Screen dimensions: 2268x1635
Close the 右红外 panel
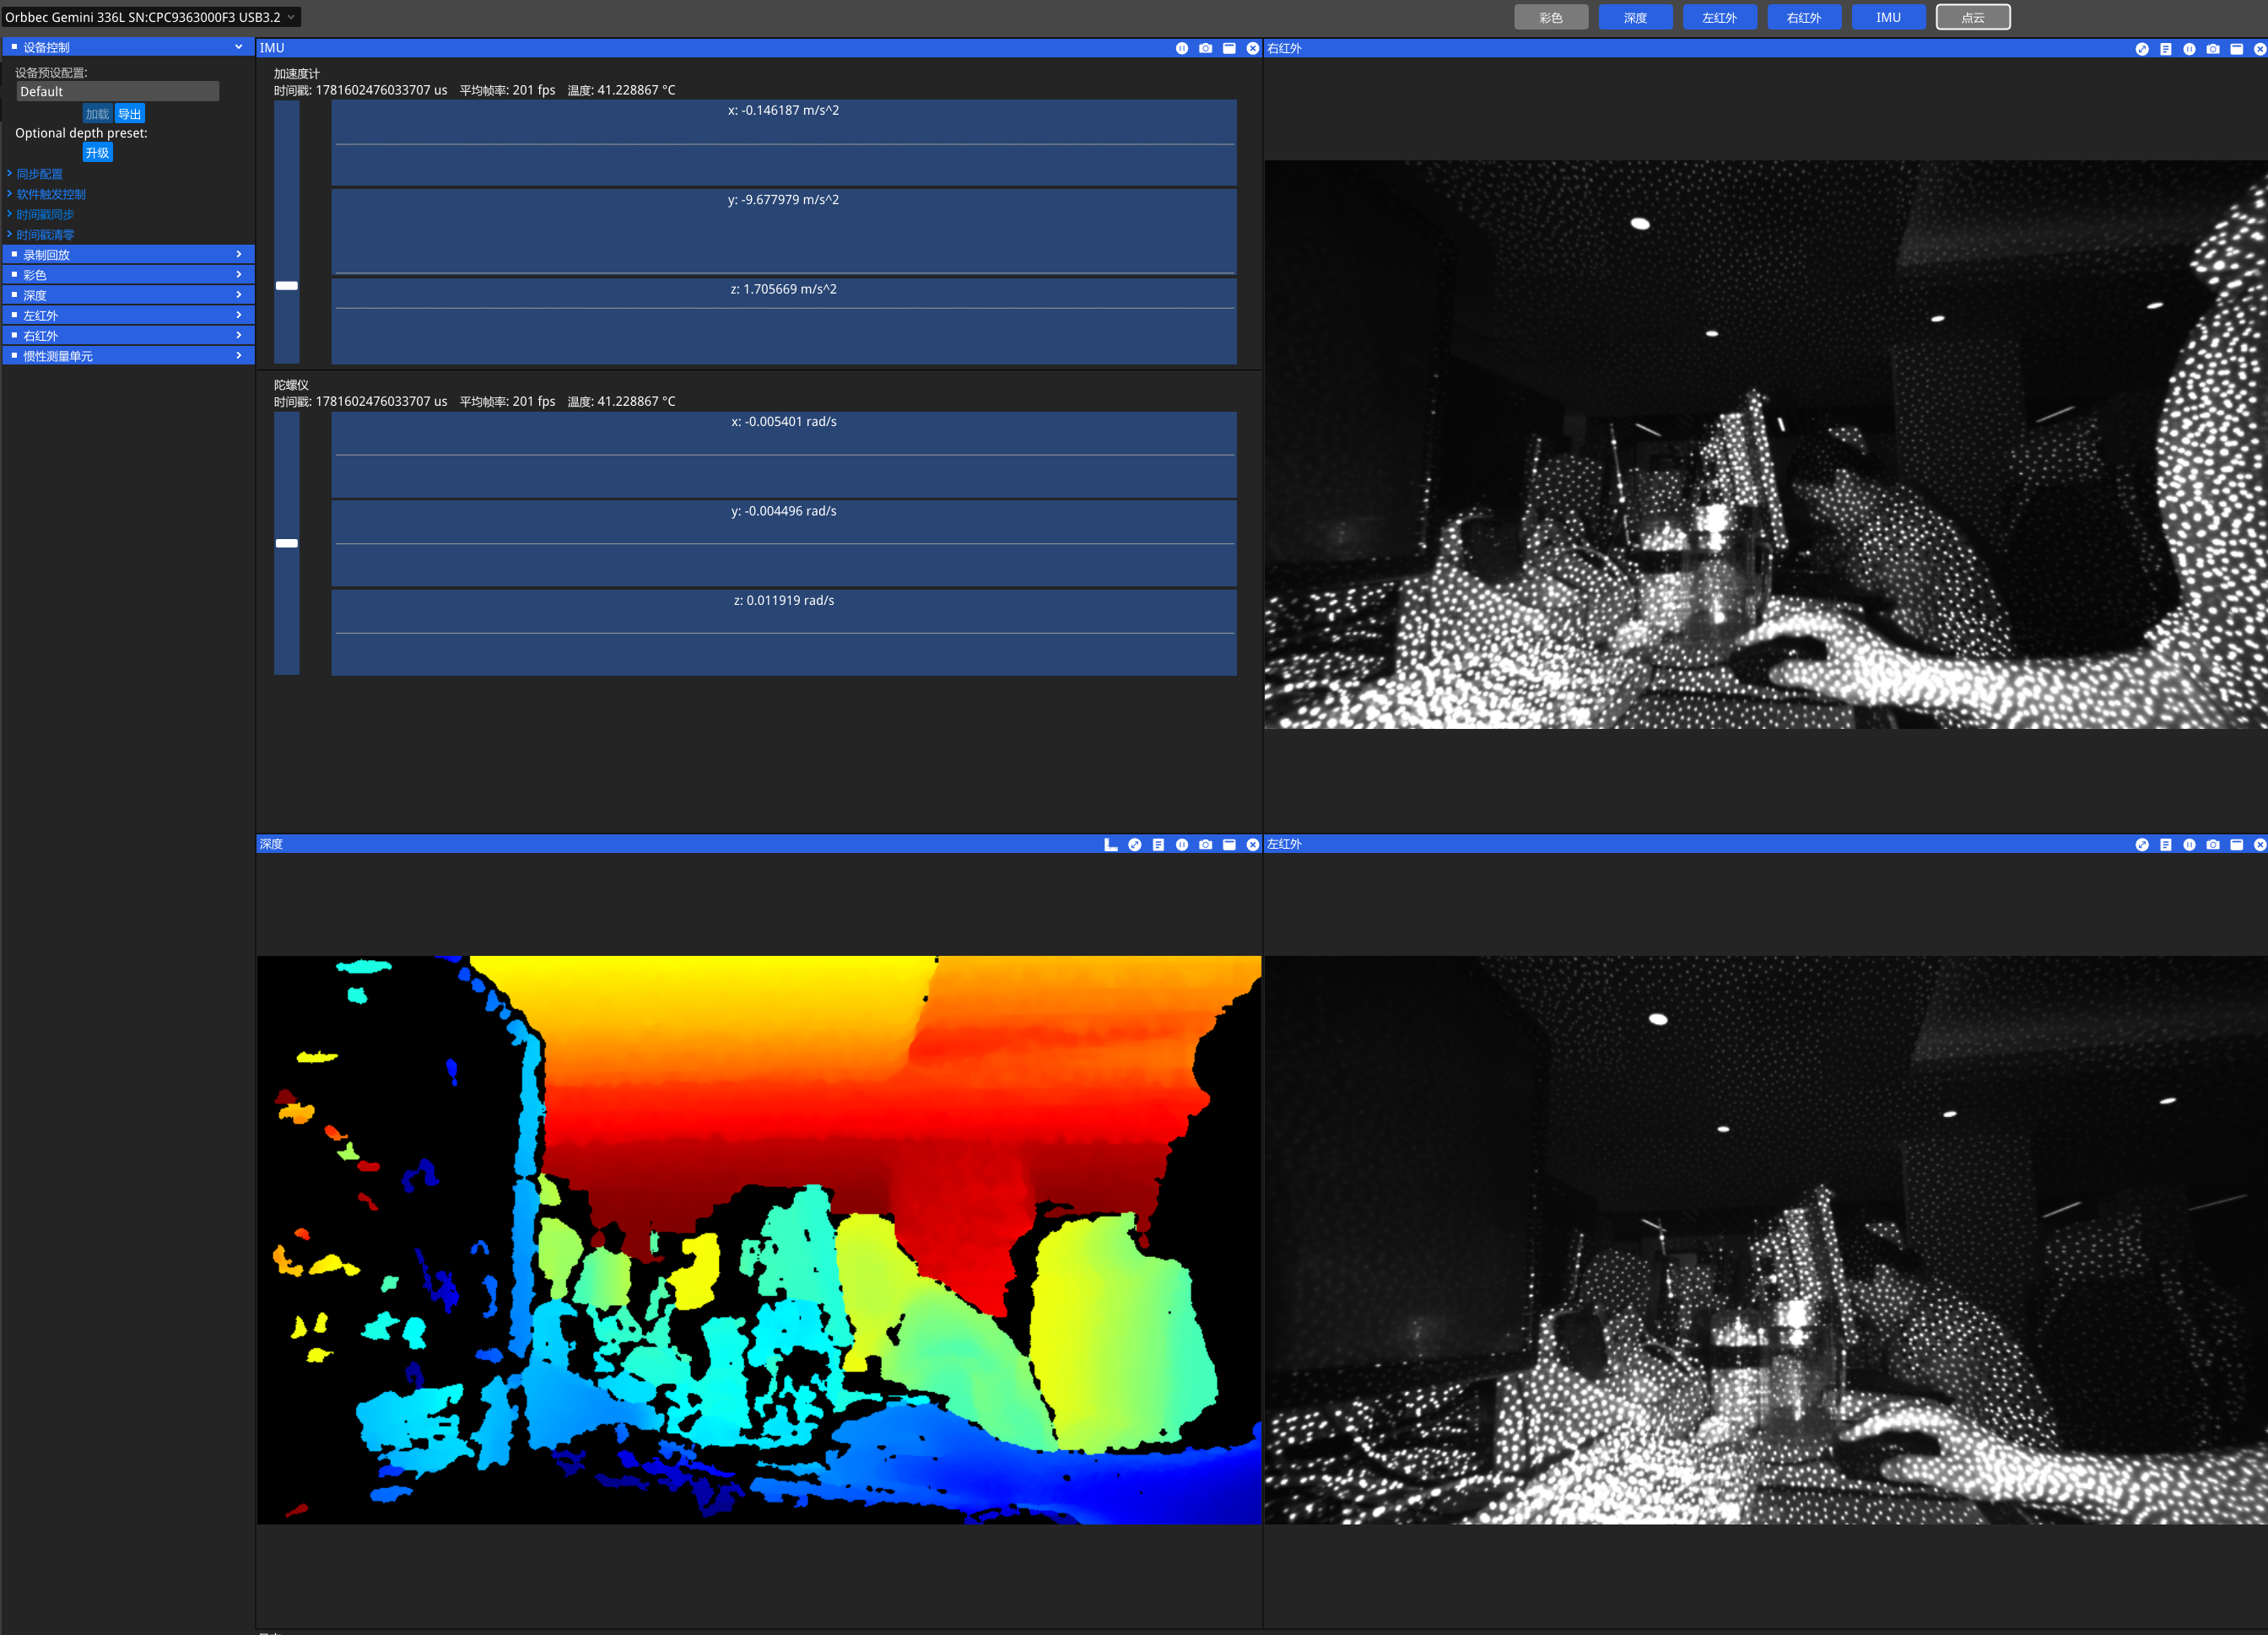click(x=2260, y=49)
